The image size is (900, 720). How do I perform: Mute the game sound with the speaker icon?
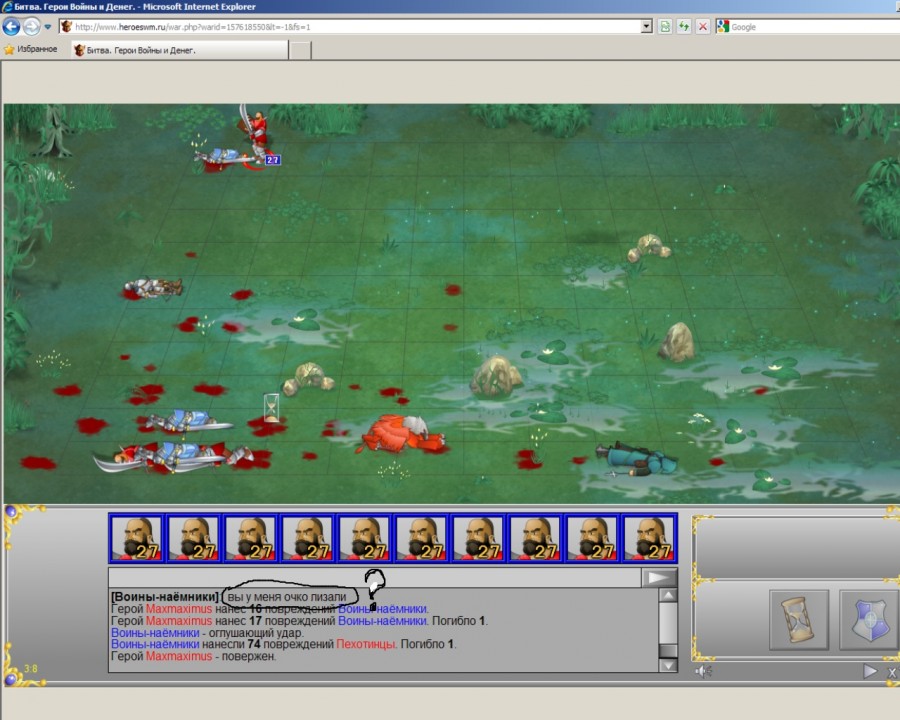click(703, 671)
